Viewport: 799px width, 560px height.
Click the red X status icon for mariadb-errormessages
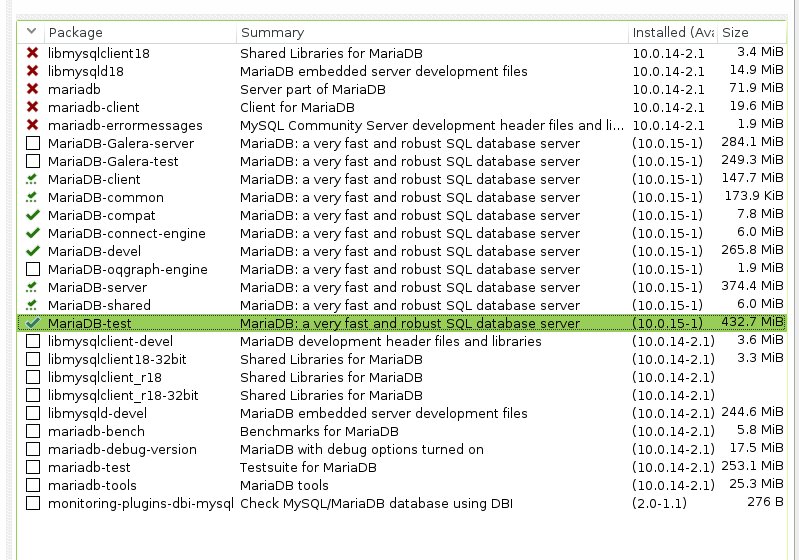(x=33, y=125)
